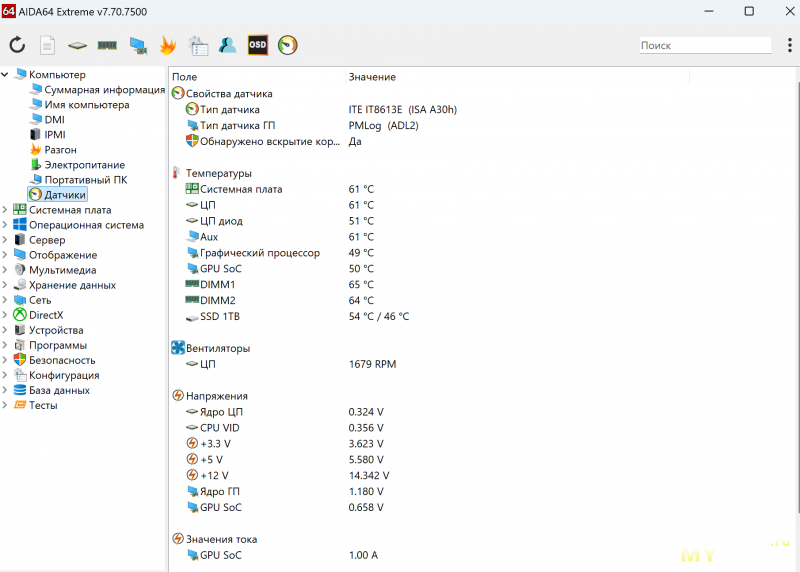800x572 pixels.
Task: Click the Значения тока section header
Action: (x=214, y=539)
